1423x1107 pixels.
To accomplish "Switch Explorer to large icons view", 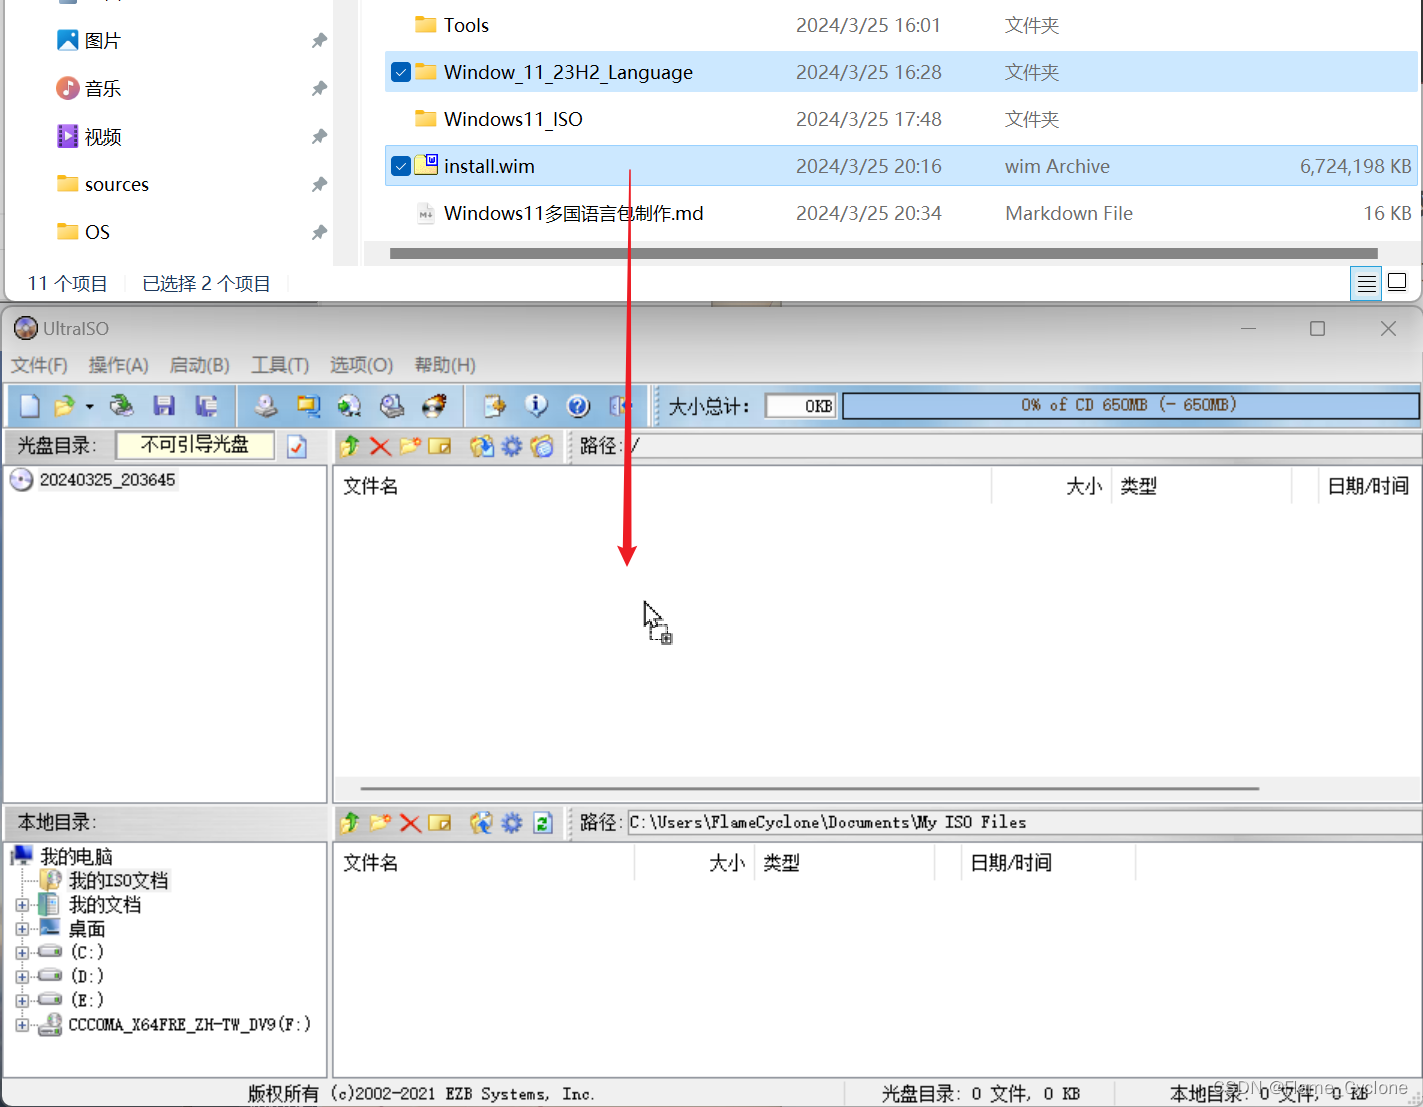I will coord(1398,282).
